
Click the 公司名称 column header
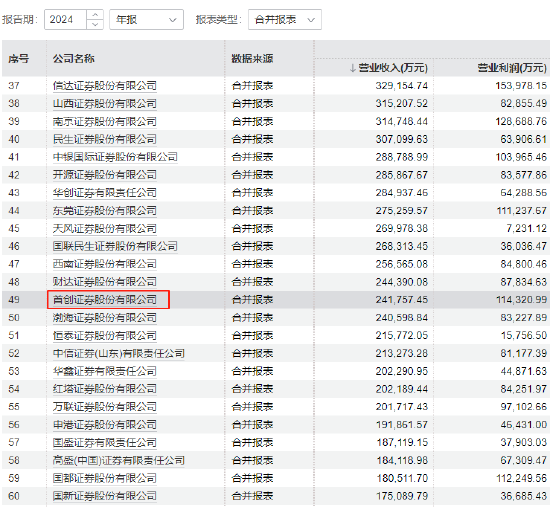pyautogui.click(x=74, y=58)
